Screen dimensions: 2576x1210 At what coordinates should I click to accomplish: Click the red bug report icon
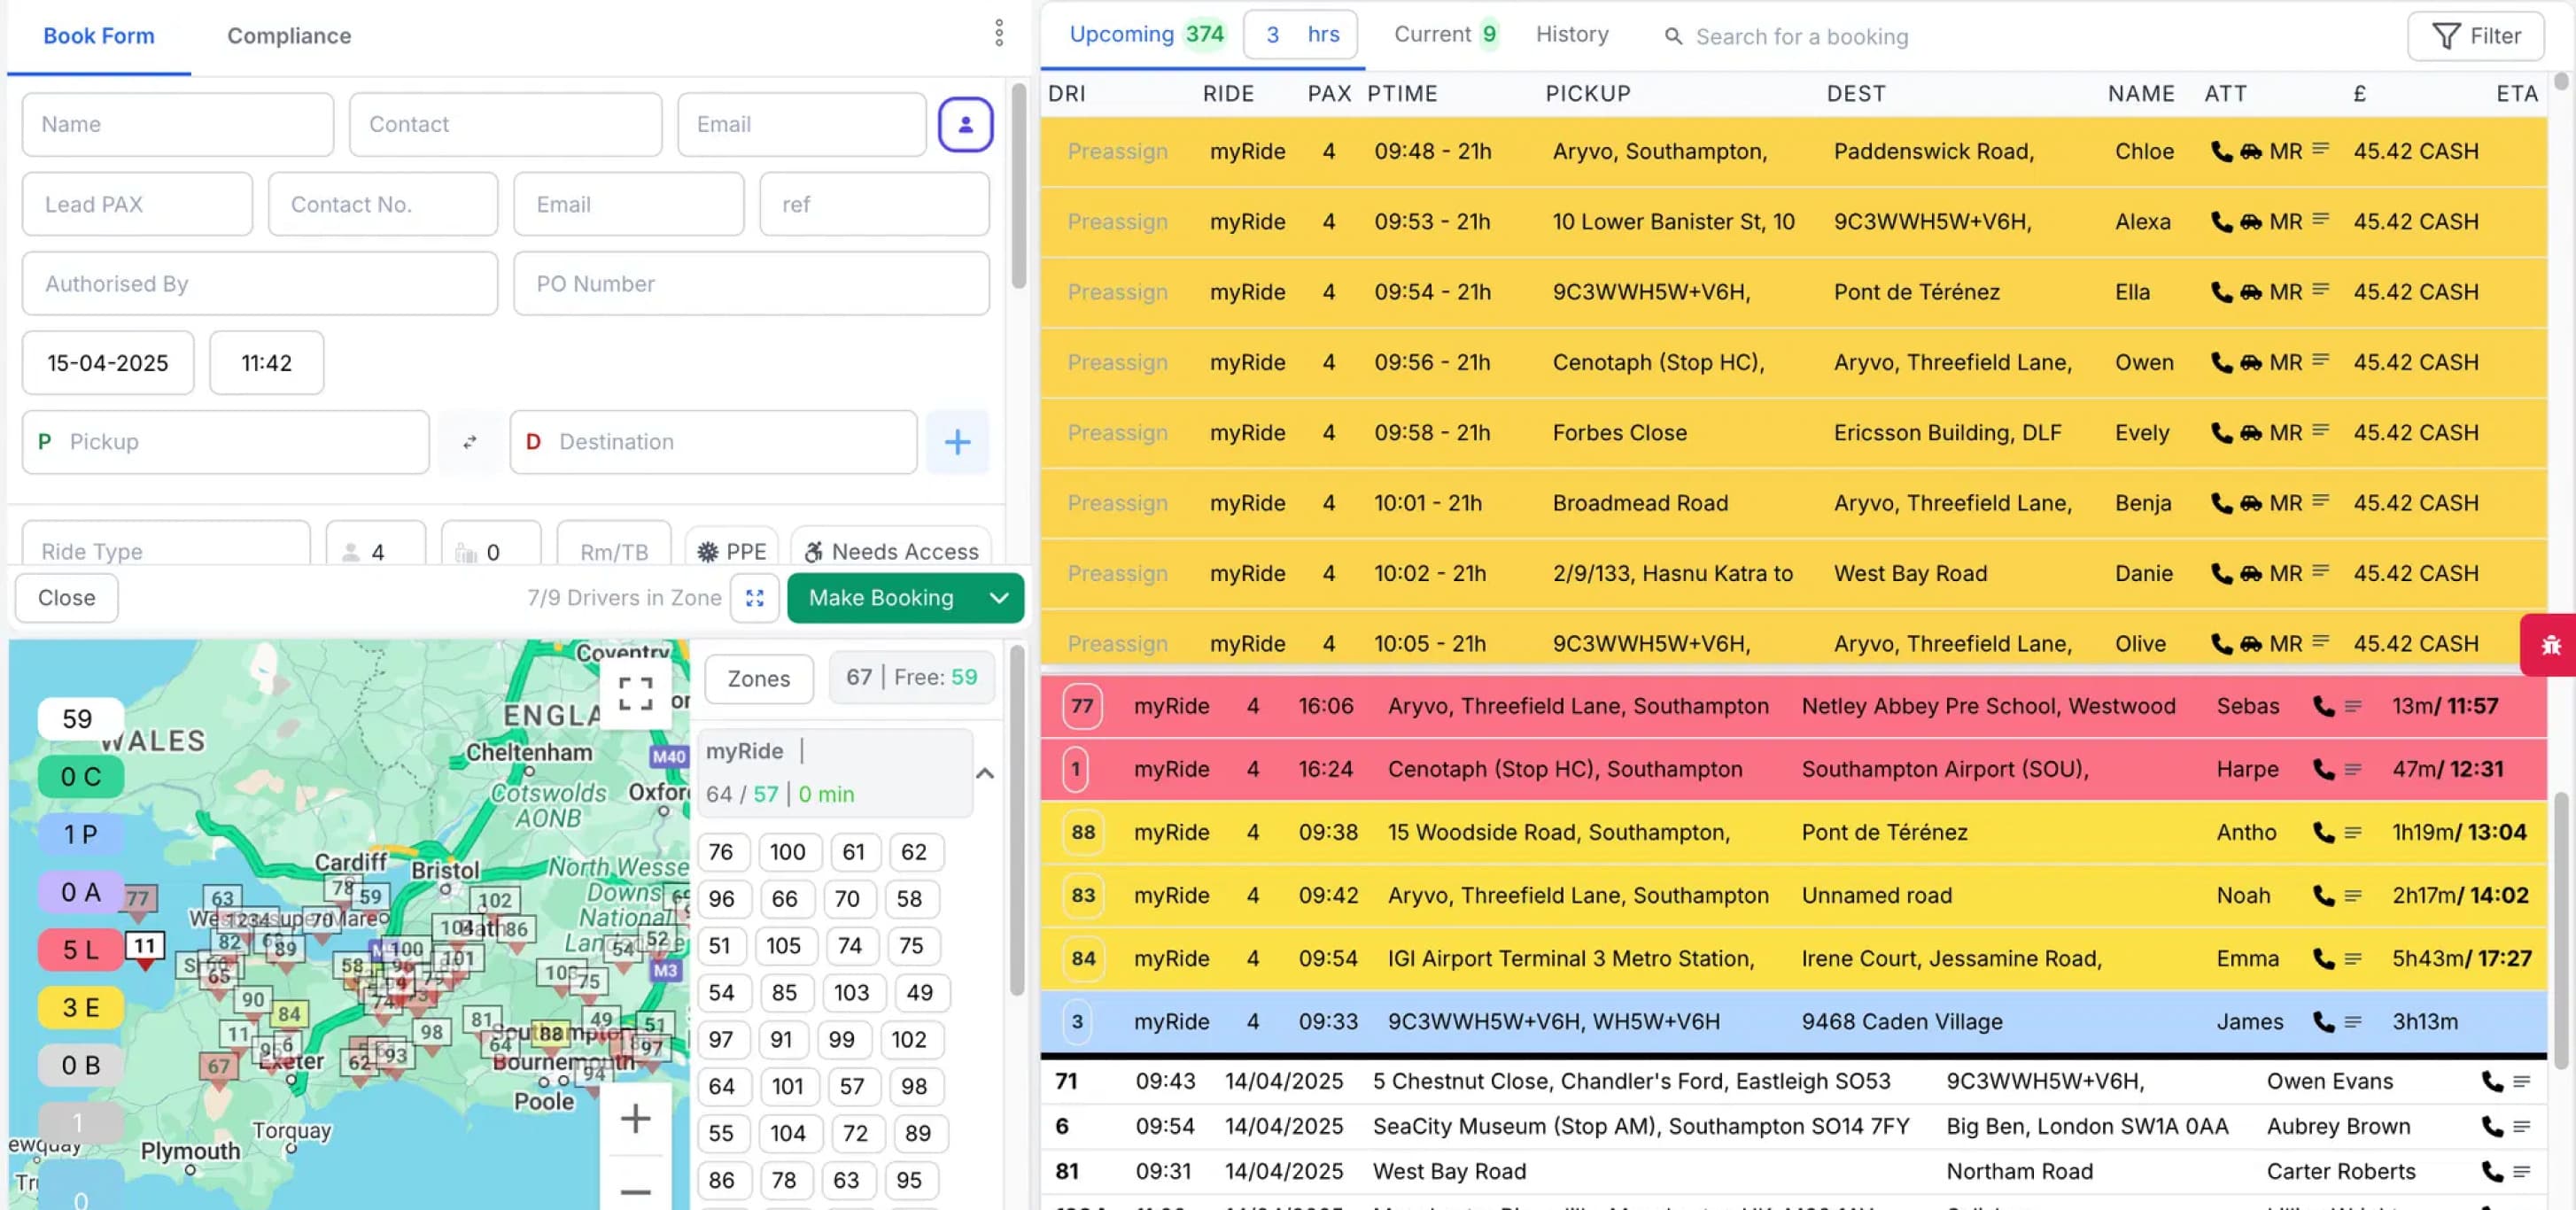[2550, 646]
